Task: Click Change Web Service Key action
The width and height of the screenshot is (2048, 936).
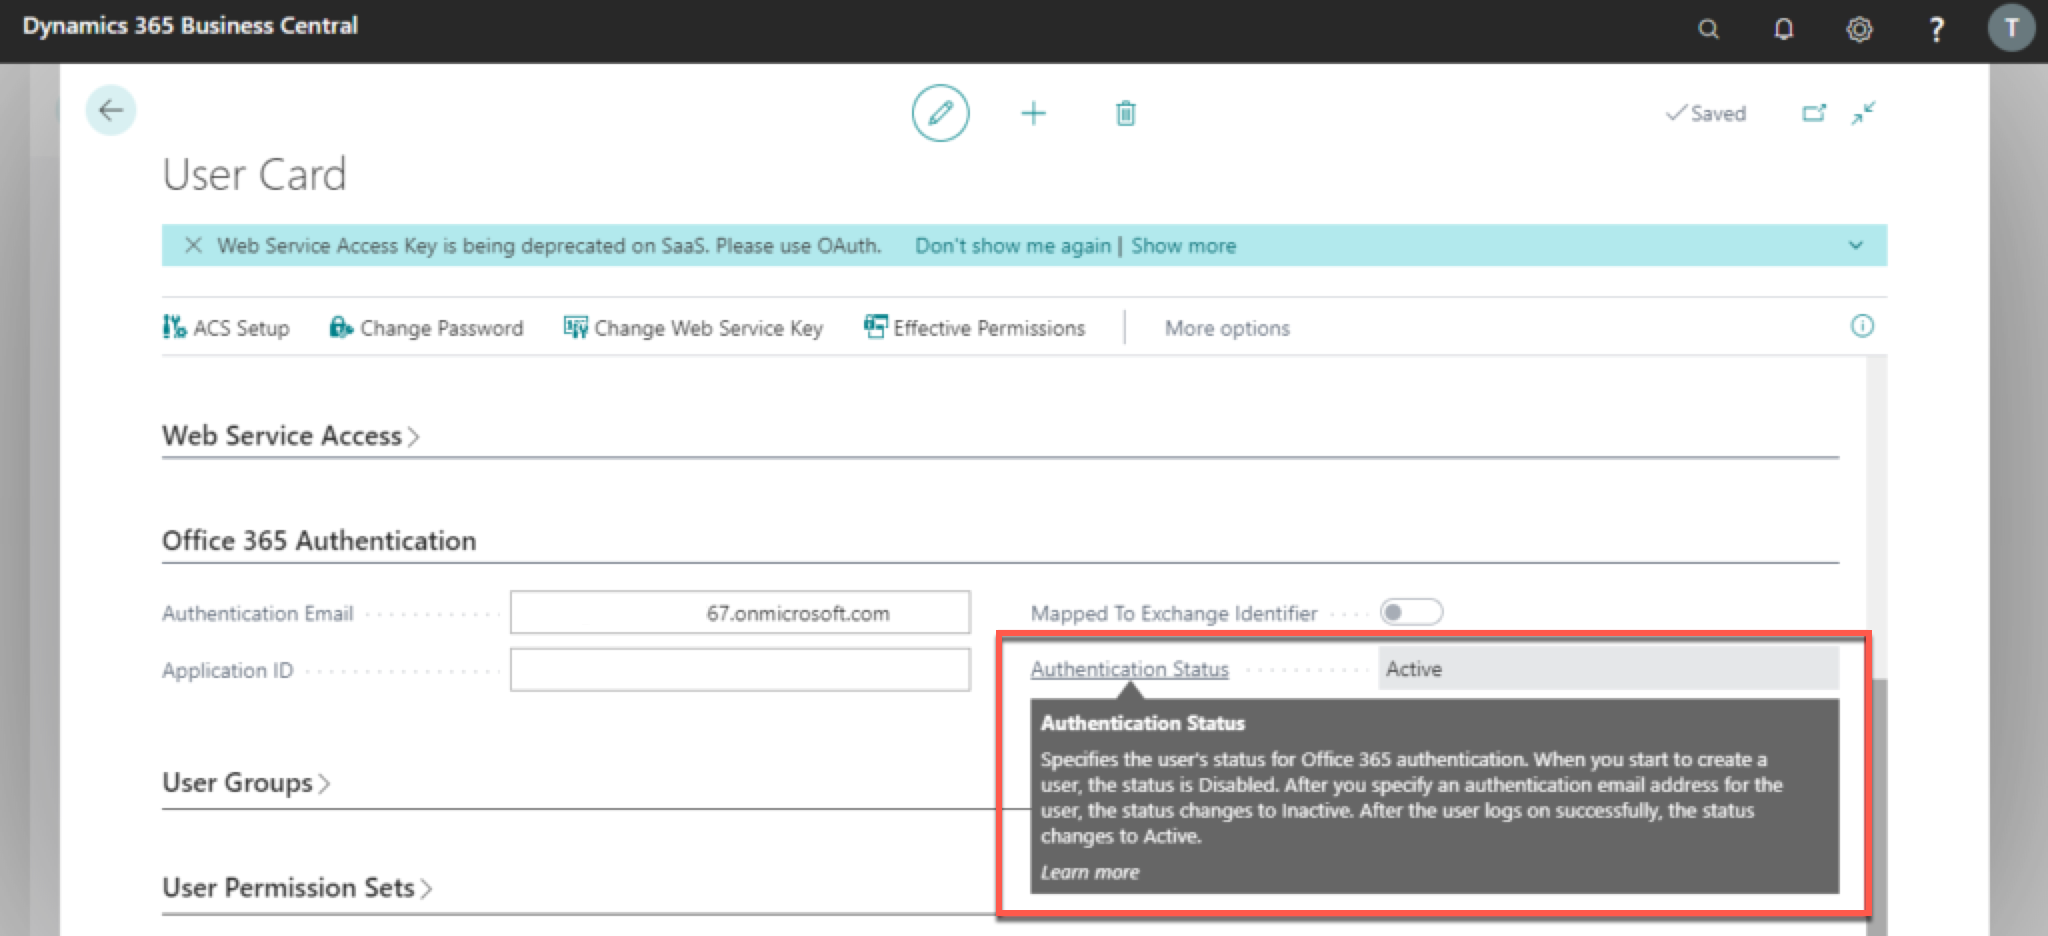Action: coord(693,328)
